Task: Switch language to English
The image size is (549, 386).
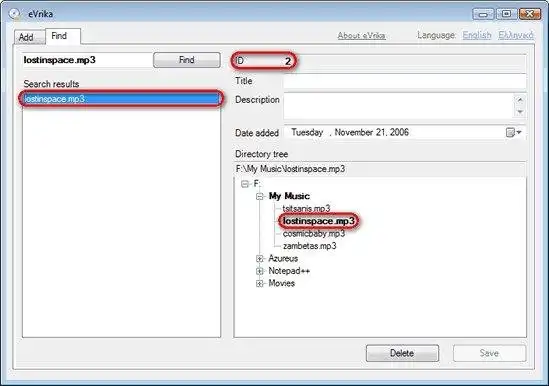Action: (477, 35)
